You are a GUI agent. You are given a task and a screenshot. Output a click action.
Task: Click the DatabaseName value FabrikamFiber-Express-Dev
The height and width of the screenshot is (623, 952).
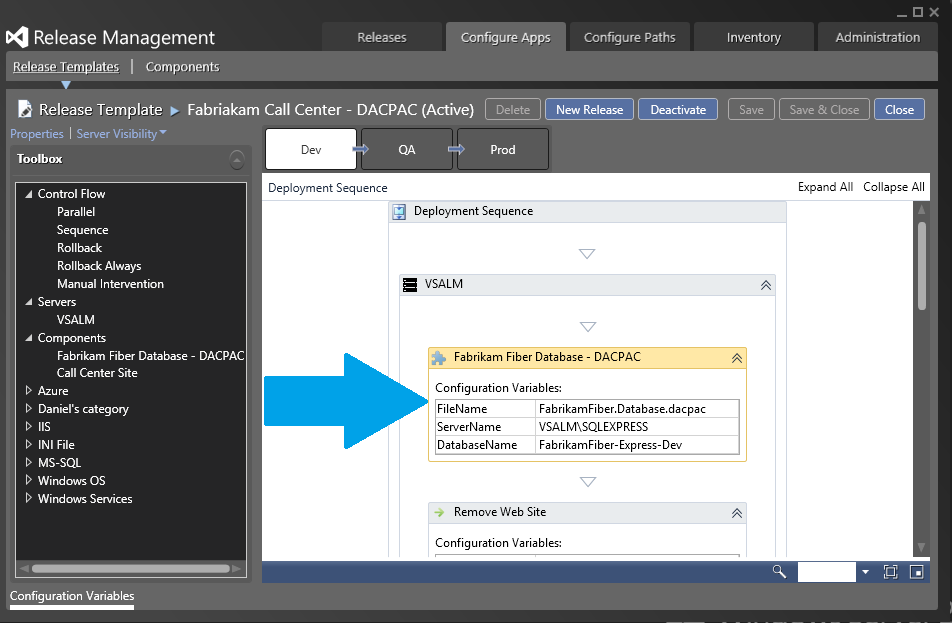tap(638, 445)
